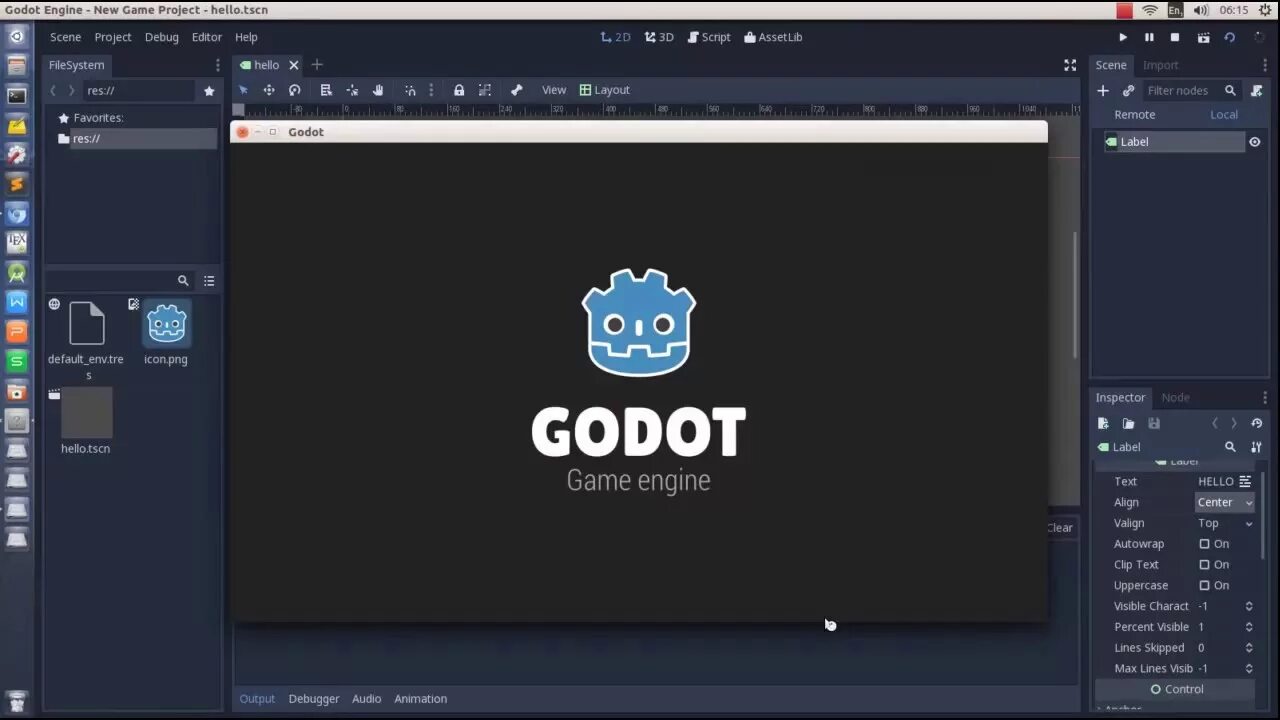Viewport: 1280px width, 720px height.
Task: Switch to Script workspace
Action: point(709,37)
